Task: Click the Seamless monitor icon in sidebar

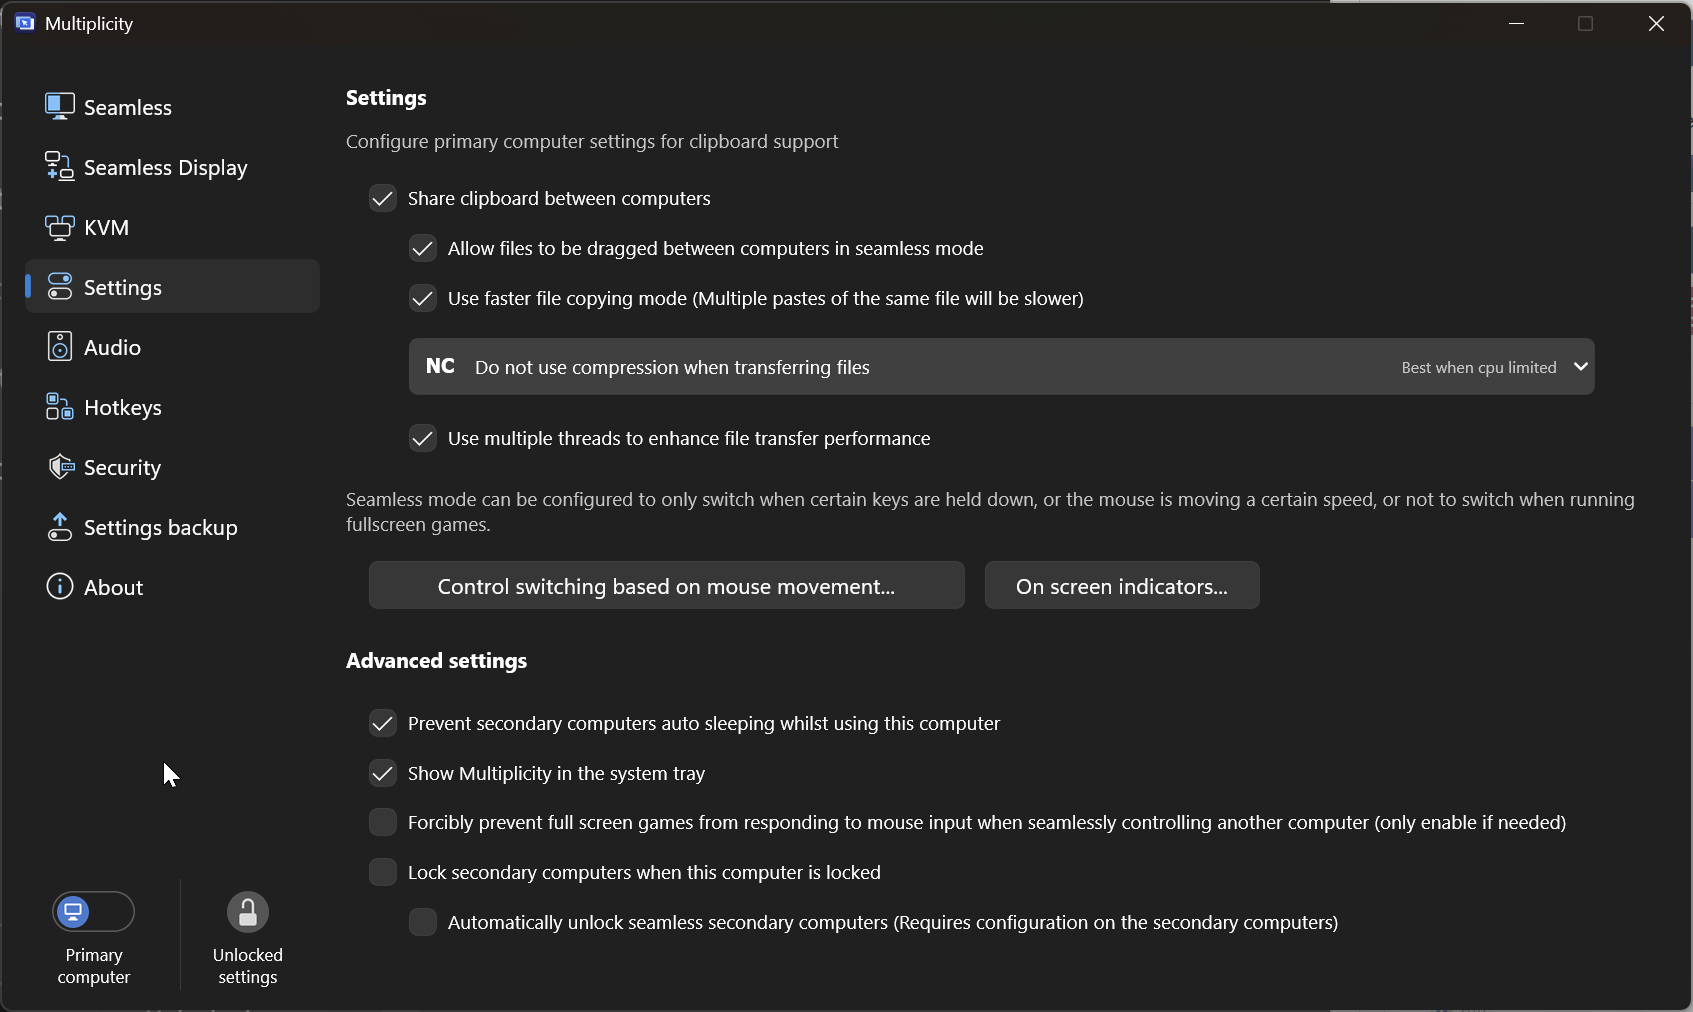Action: (x=59, y=107)
